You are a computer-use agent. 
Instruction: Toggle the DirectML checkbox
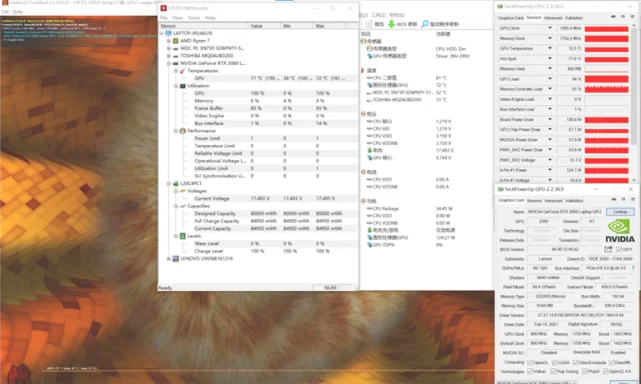612,363
